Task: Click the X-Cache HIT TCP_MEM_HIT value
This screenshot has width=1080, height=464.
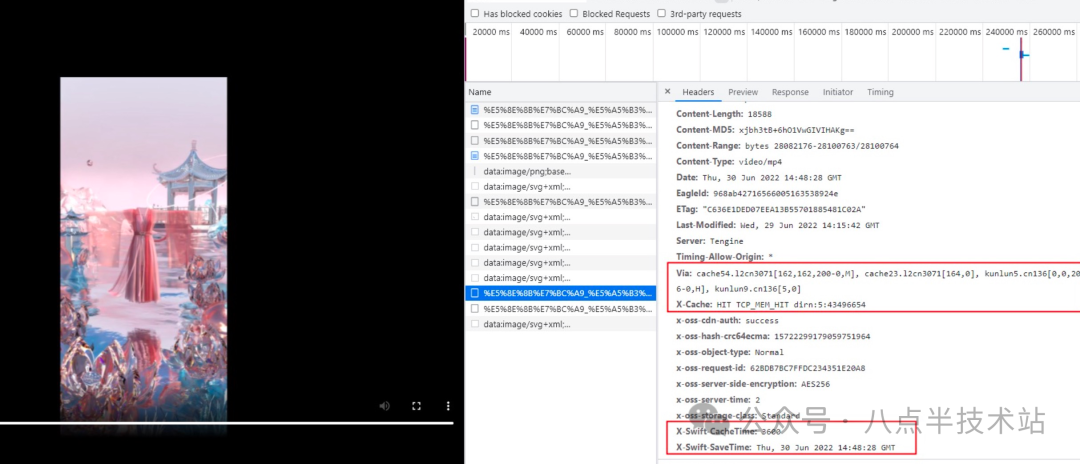Action: click(x=791, y=304)
